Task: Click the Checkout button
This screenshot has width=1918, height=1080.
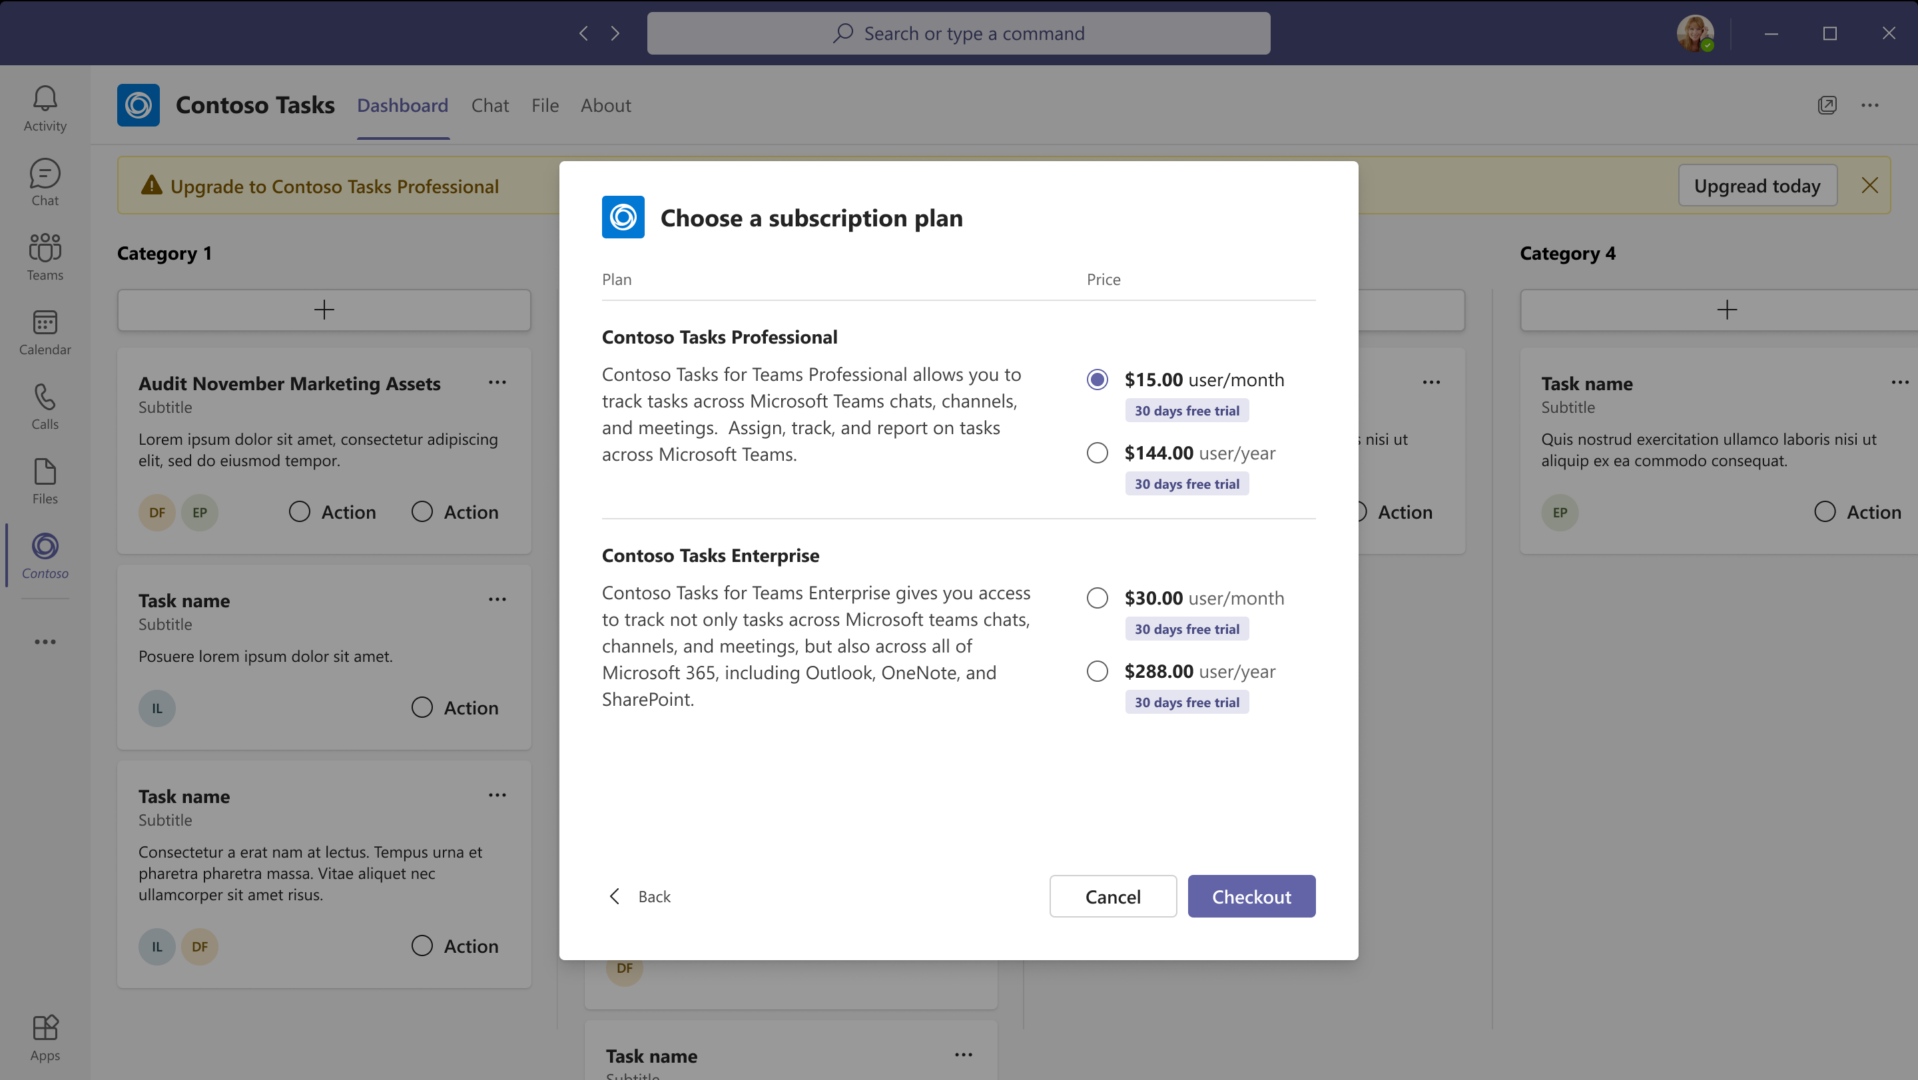Action: pos(1251,896)
